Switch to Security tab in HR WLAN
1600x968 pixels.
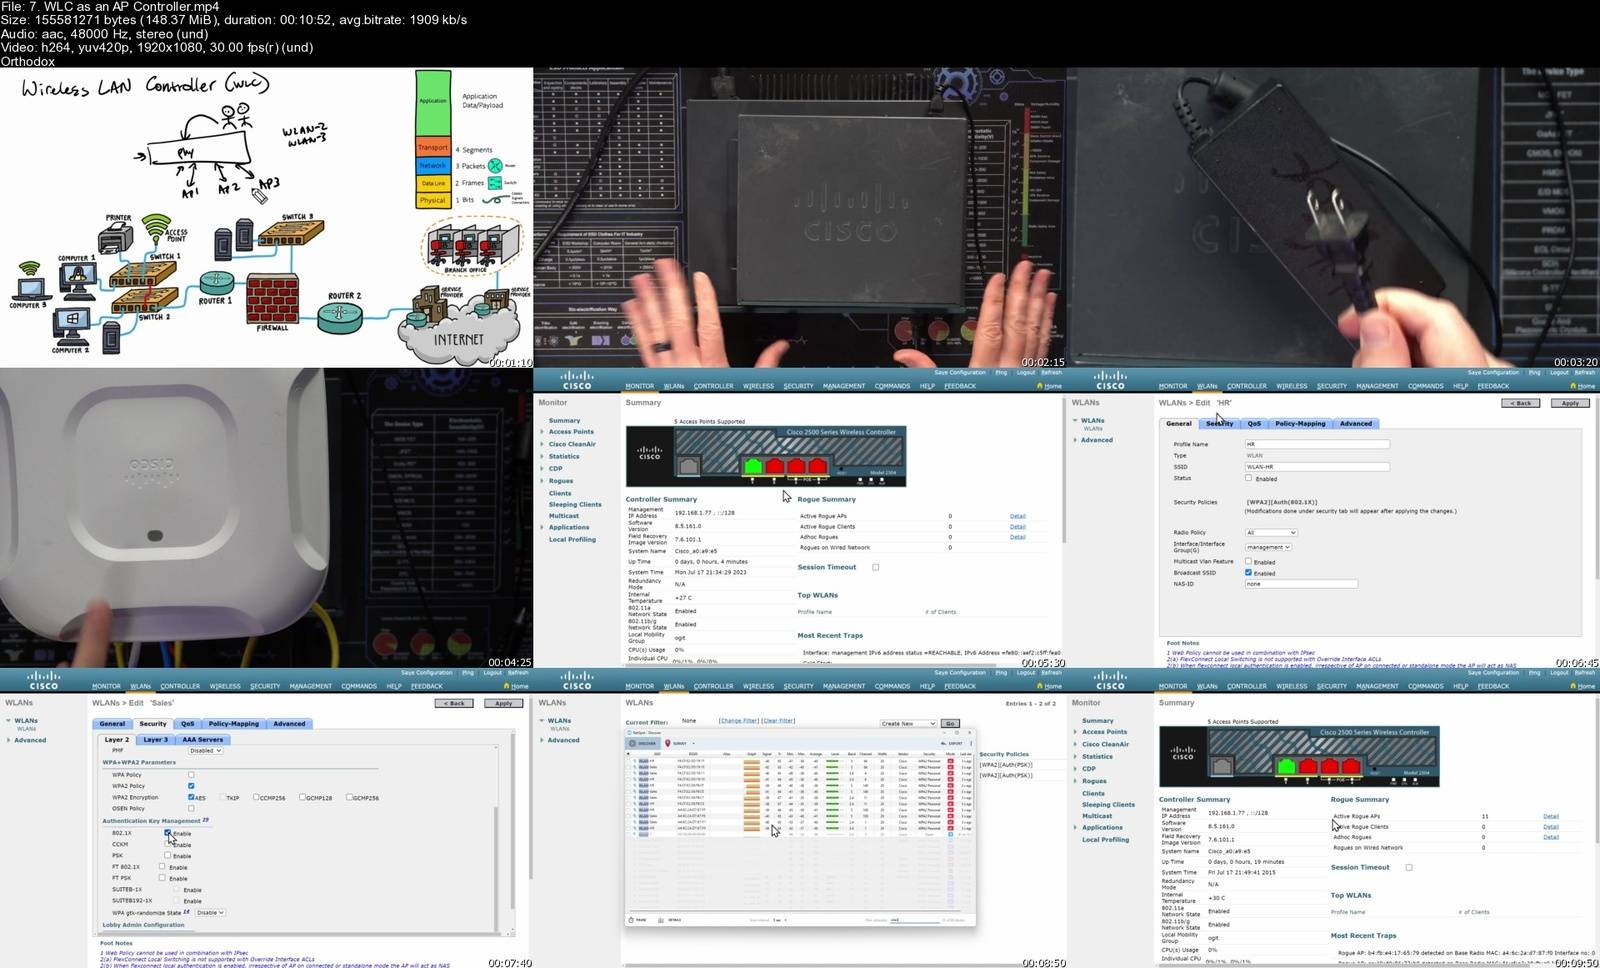(1219, 423)
